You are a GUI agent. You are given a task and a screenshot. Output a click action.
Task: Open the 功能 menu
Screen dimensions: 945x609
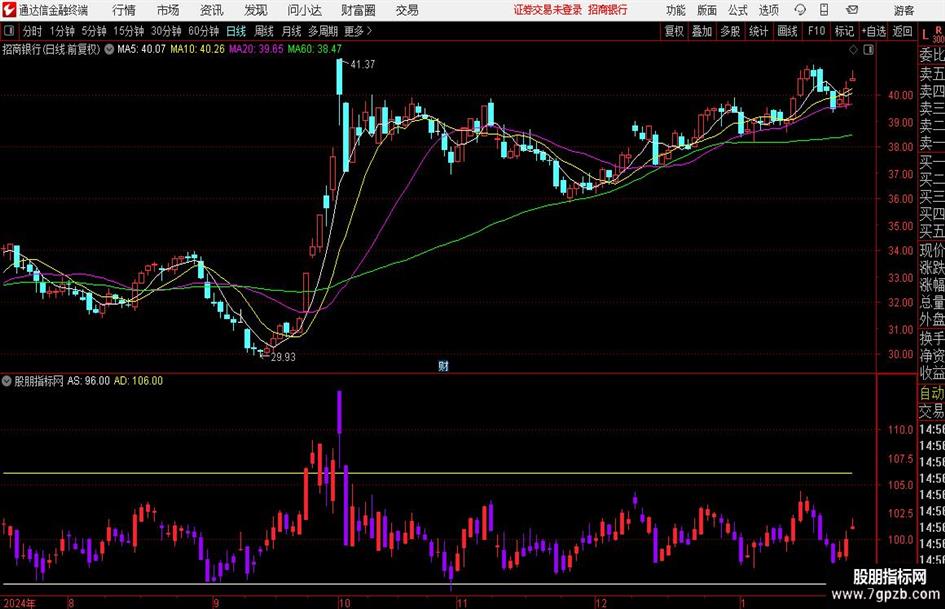[x=676, y=10]
